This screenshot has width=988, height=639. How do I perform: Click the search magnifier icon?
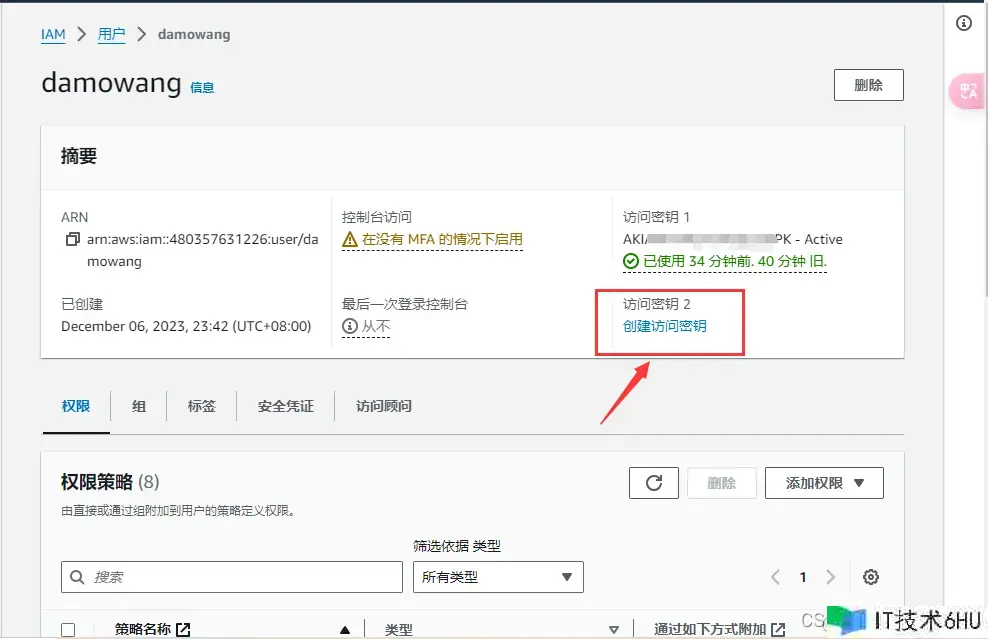coord(77,577)
